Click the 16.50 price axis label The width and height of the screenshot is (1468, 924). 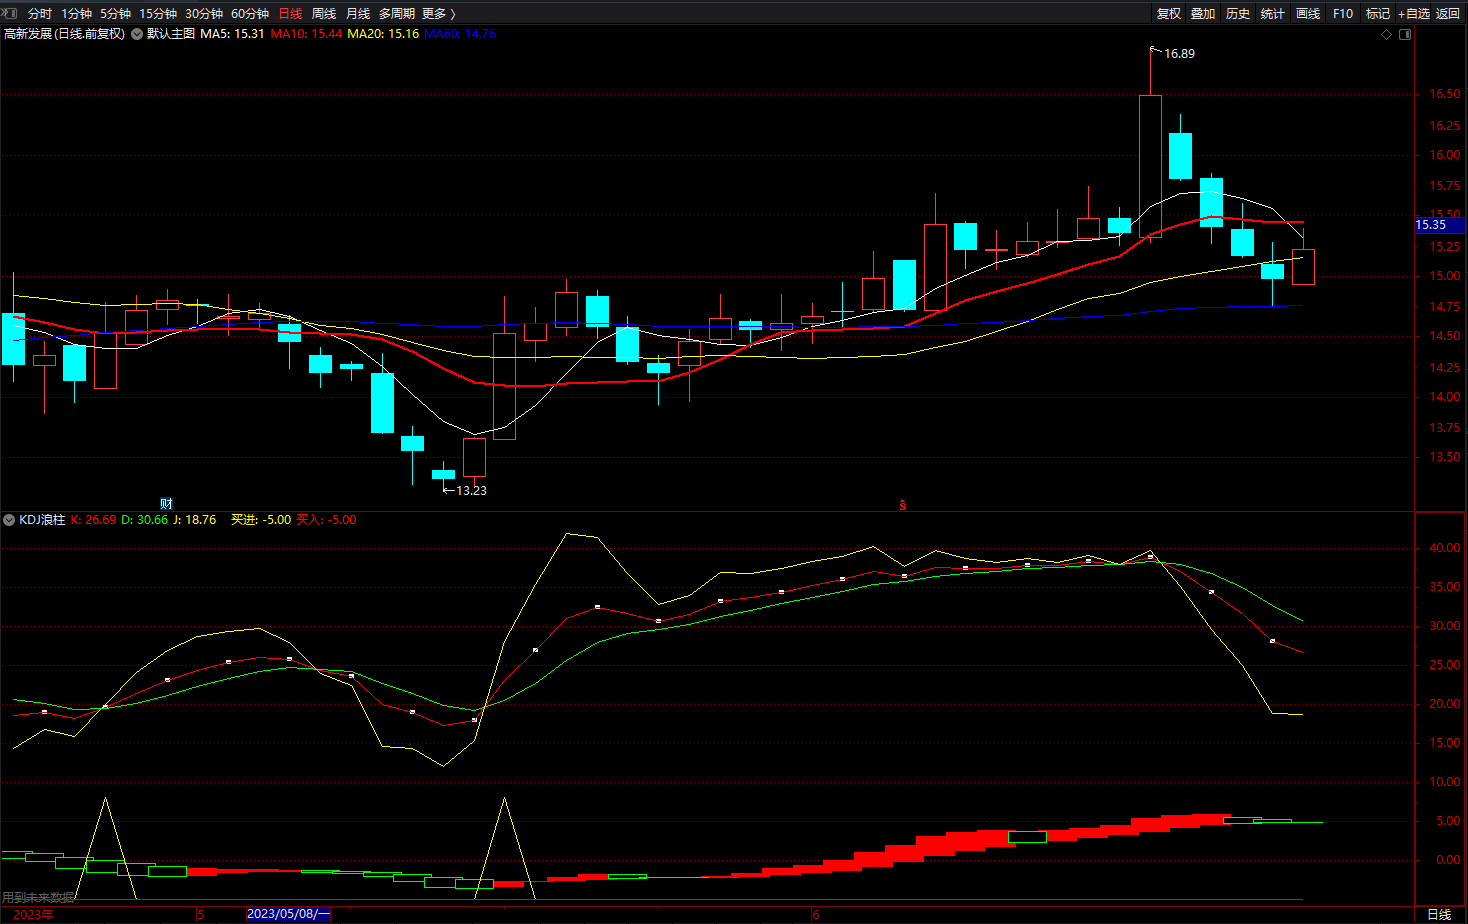pos(1444,94)
